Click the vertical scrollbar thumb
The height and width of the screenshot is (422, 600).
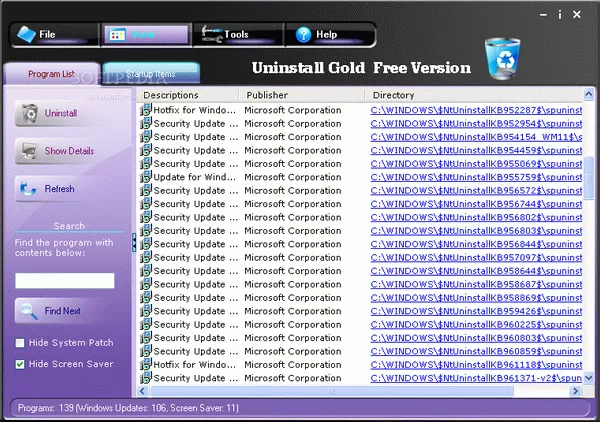[589, 177]
